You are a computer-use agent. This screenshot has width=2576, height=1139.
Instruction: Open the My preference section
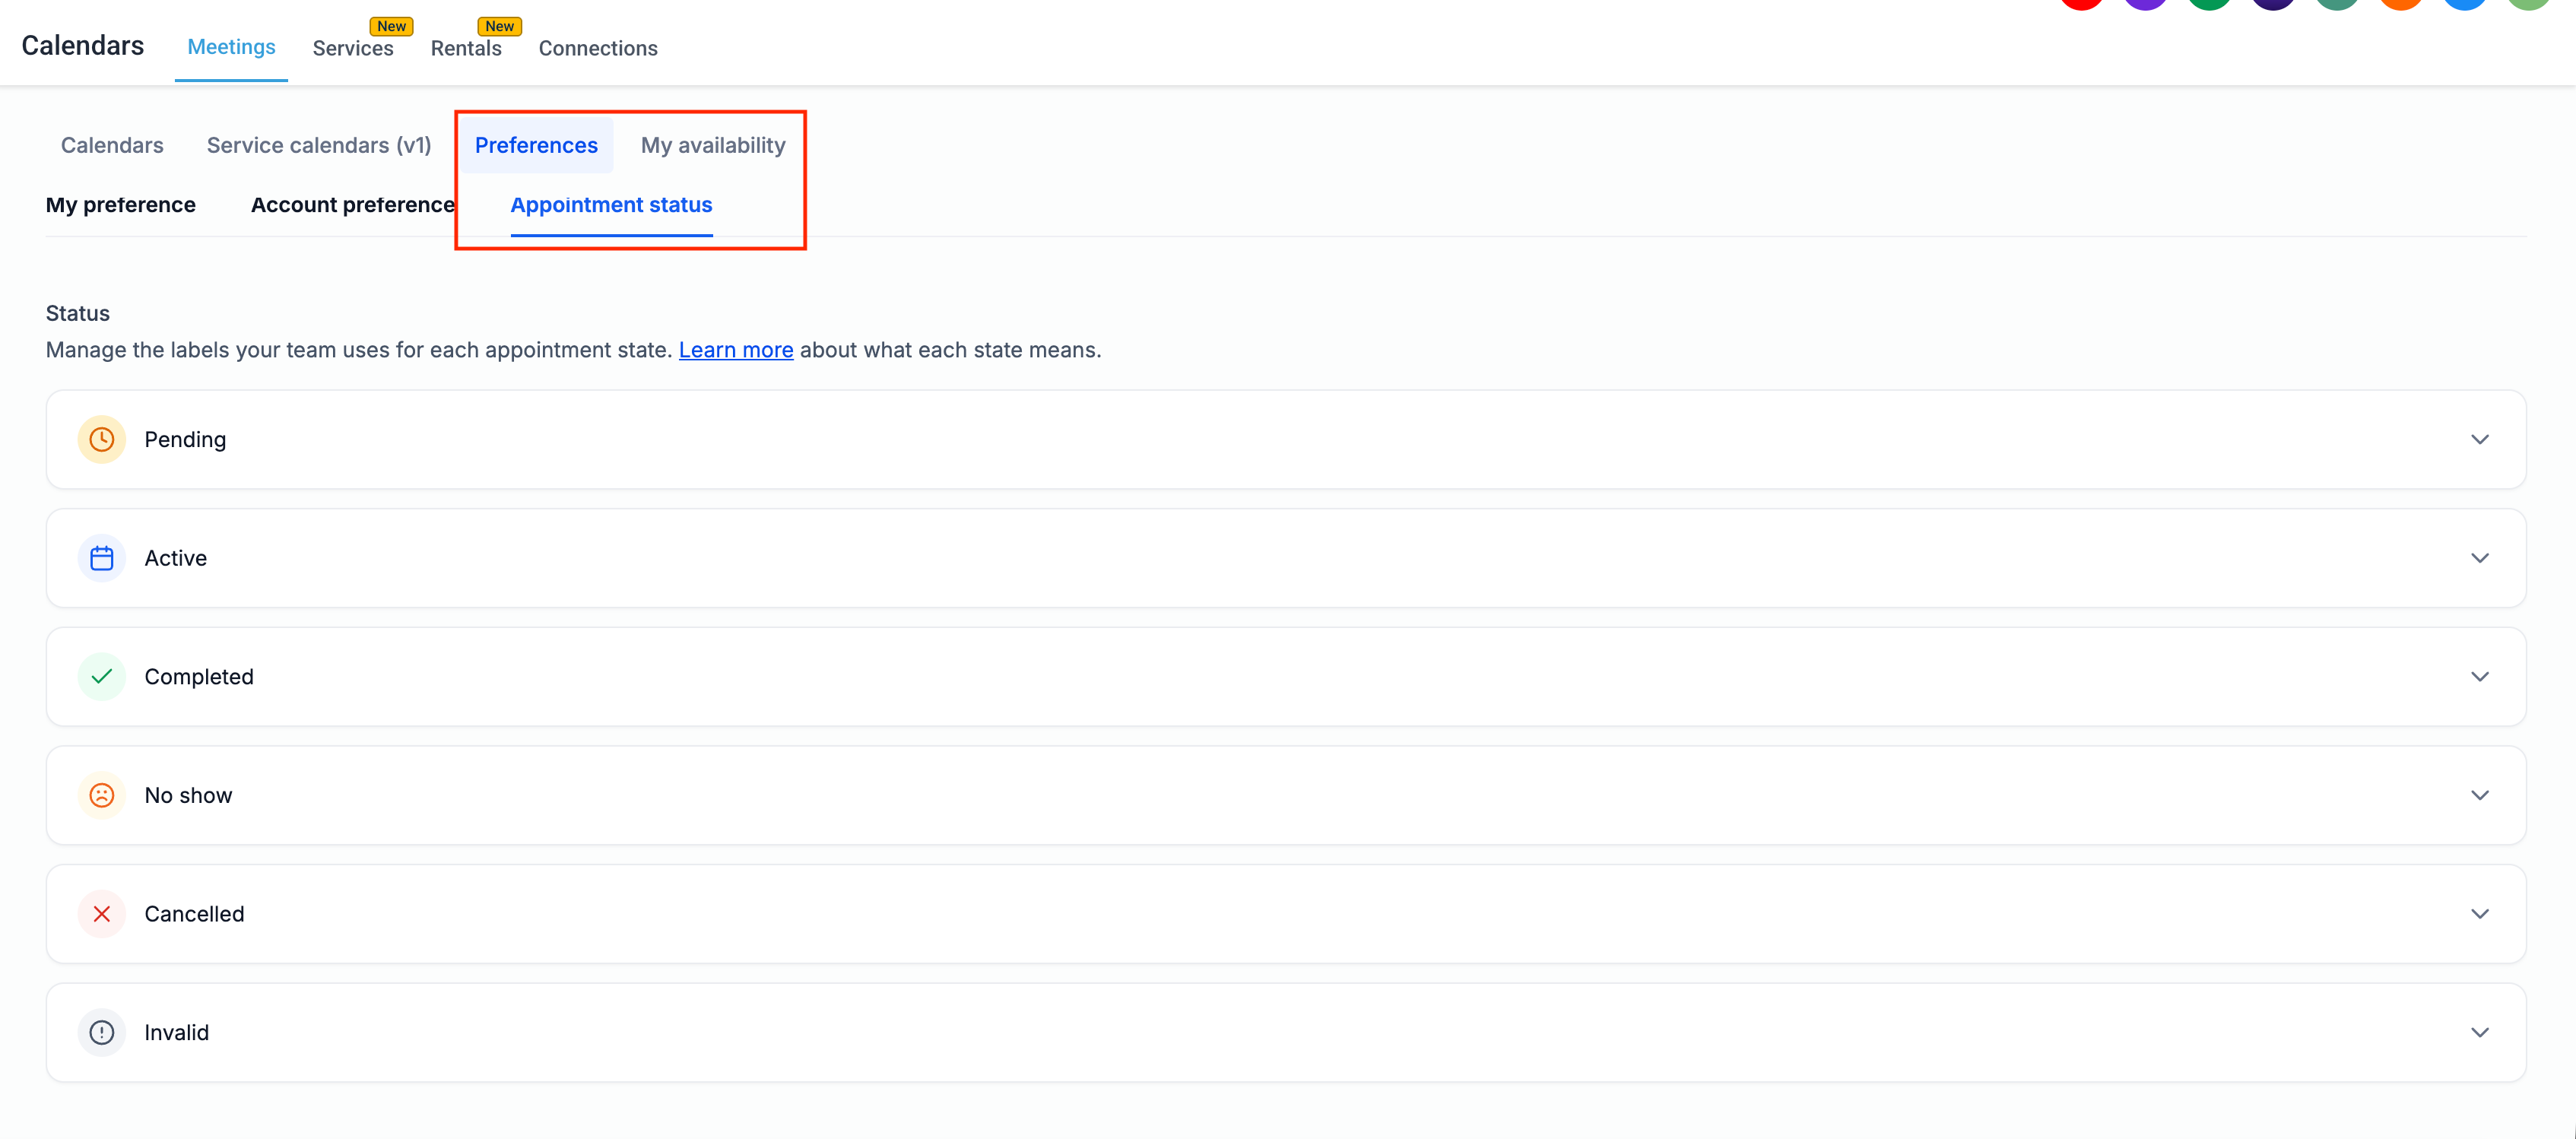pos(120,204)
